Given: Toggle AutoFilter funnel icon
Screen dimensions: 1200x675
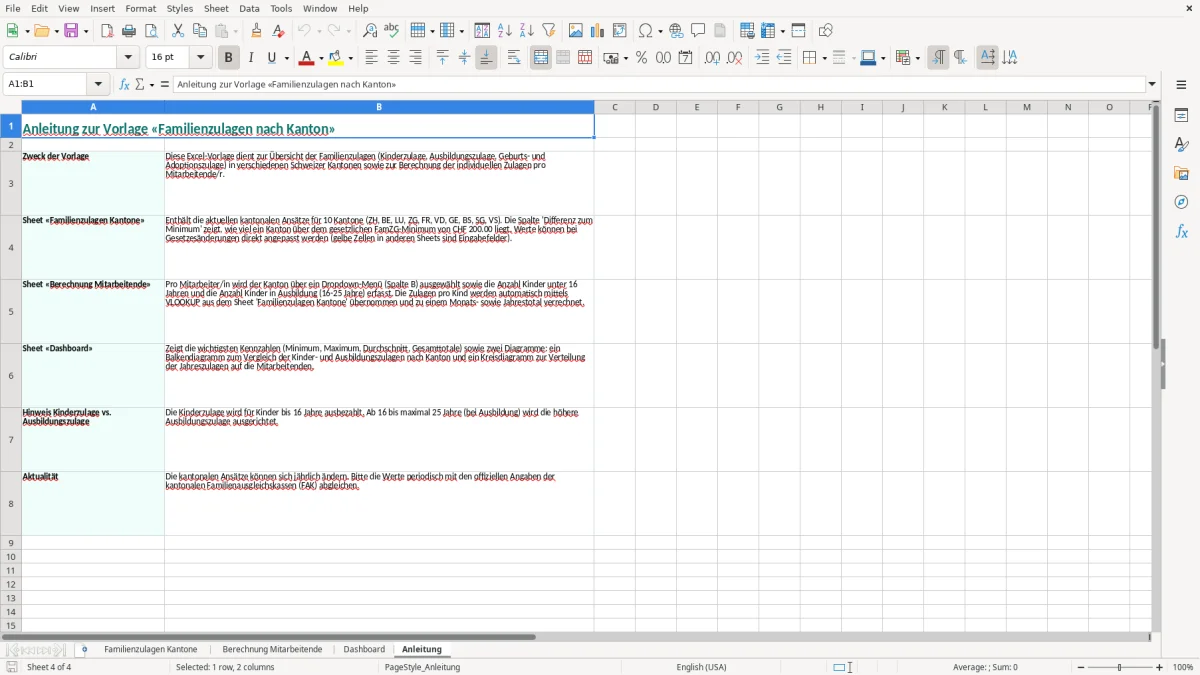Looking at the screenshot, I should tap(549, 31).
